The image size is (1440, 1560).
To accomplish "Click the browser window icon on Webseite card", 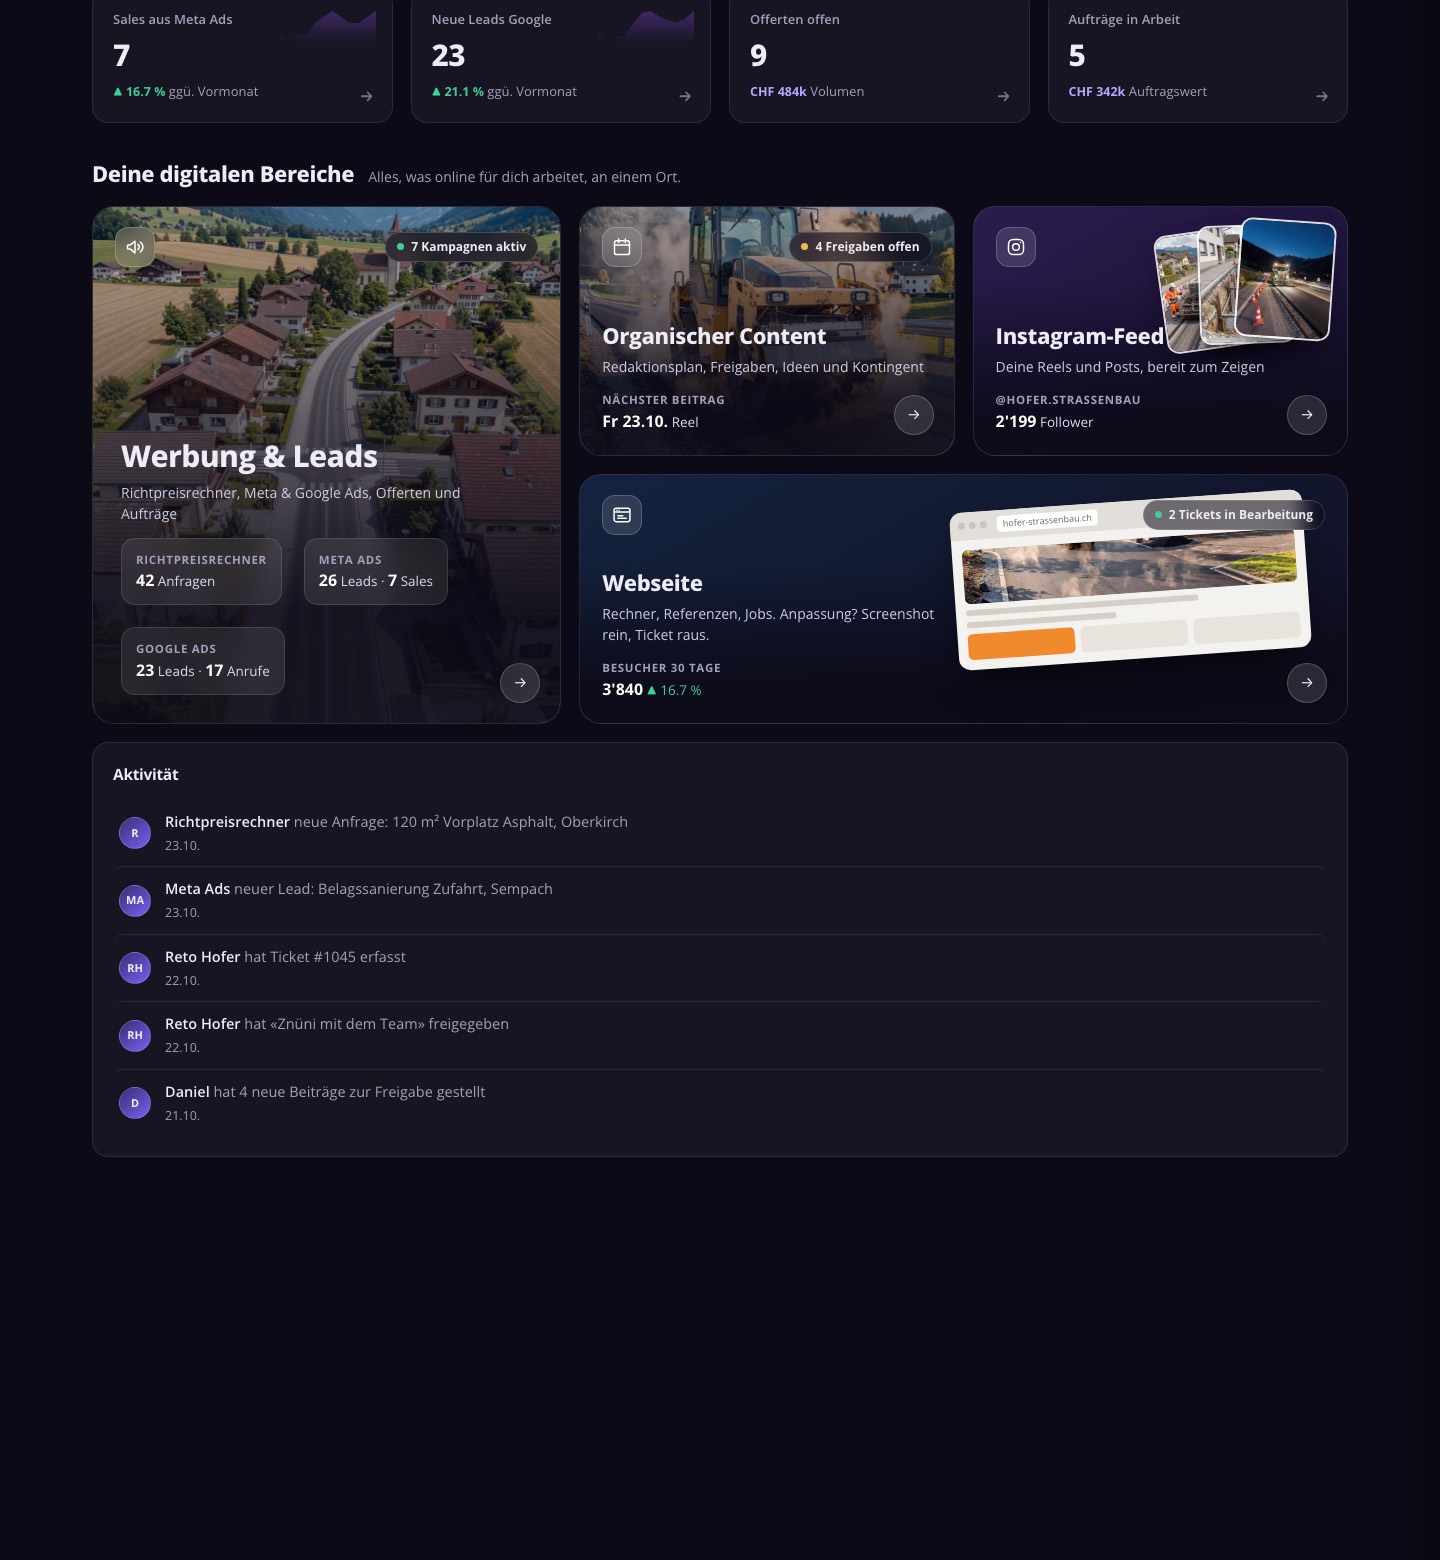I will pos(622,515).
